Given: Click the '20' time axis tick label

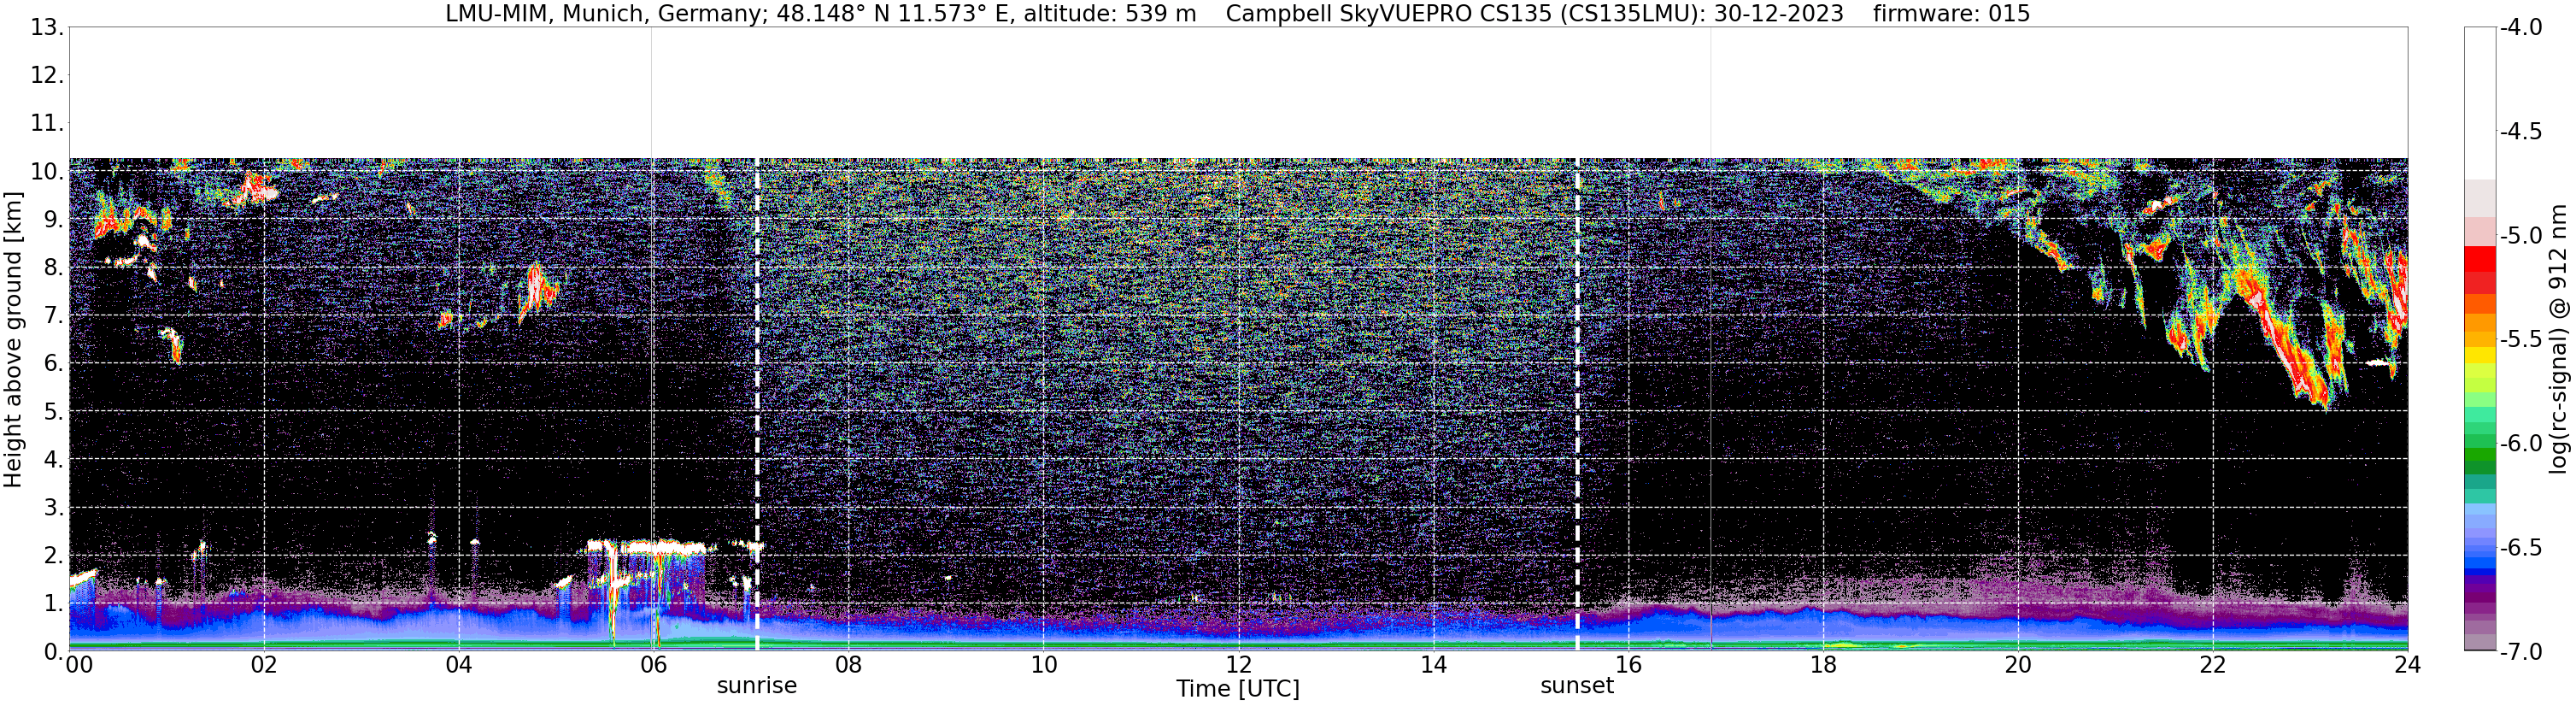Looking at the screenshot, I should tap(2018, 665).
